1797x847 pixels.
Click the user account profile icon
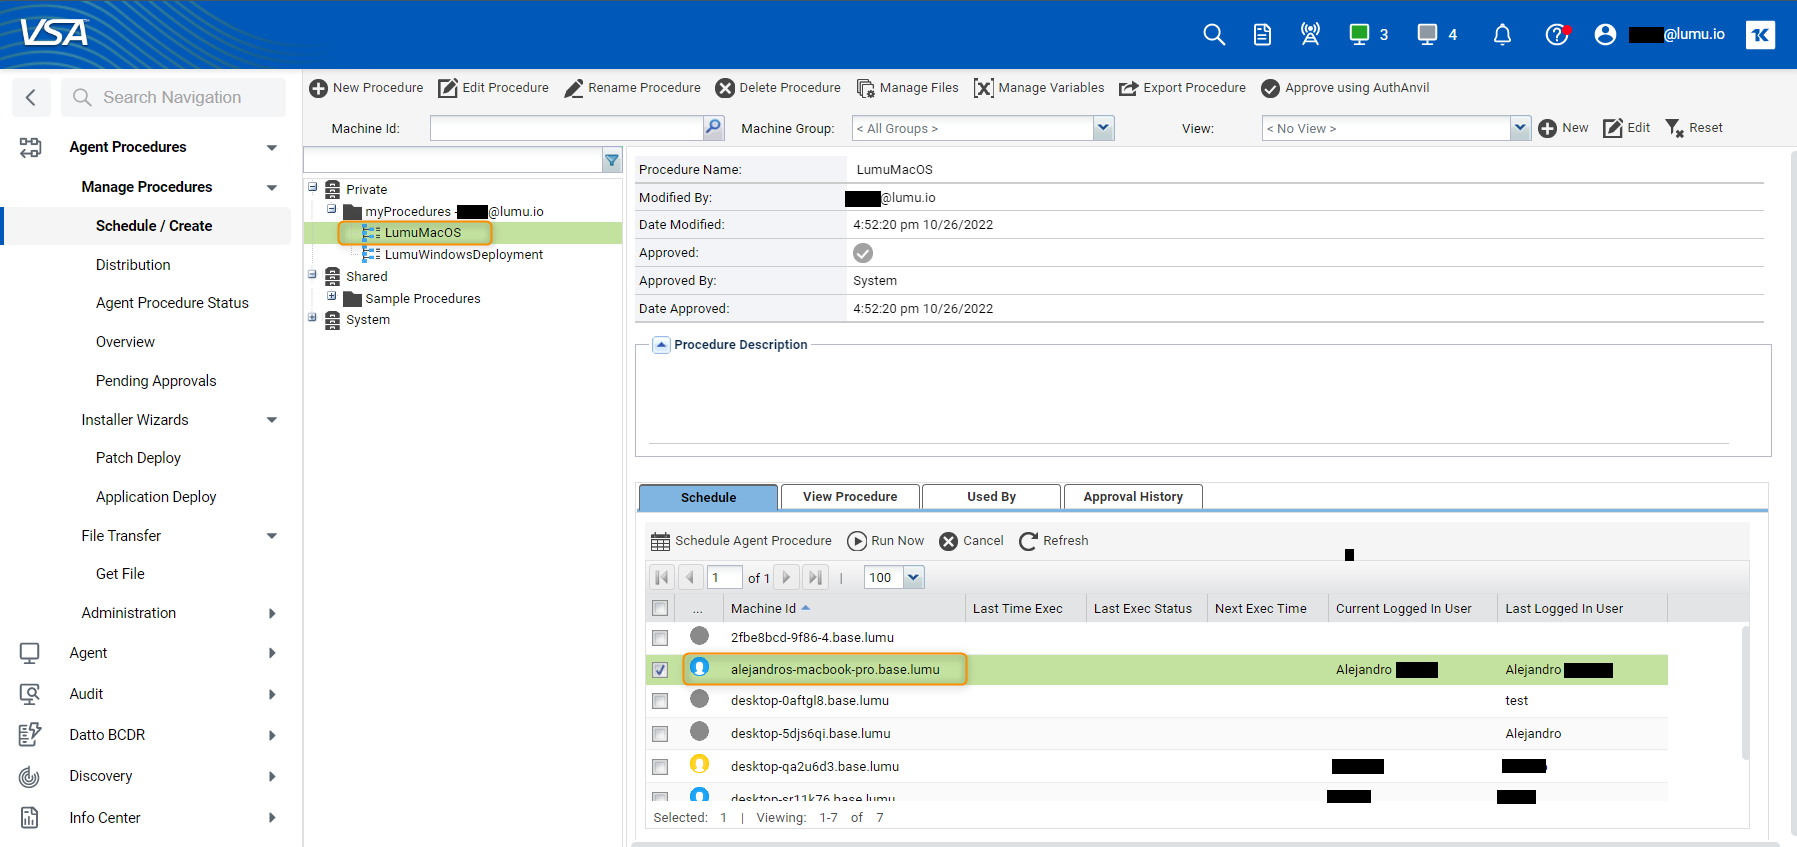(x=1605, y=35)
